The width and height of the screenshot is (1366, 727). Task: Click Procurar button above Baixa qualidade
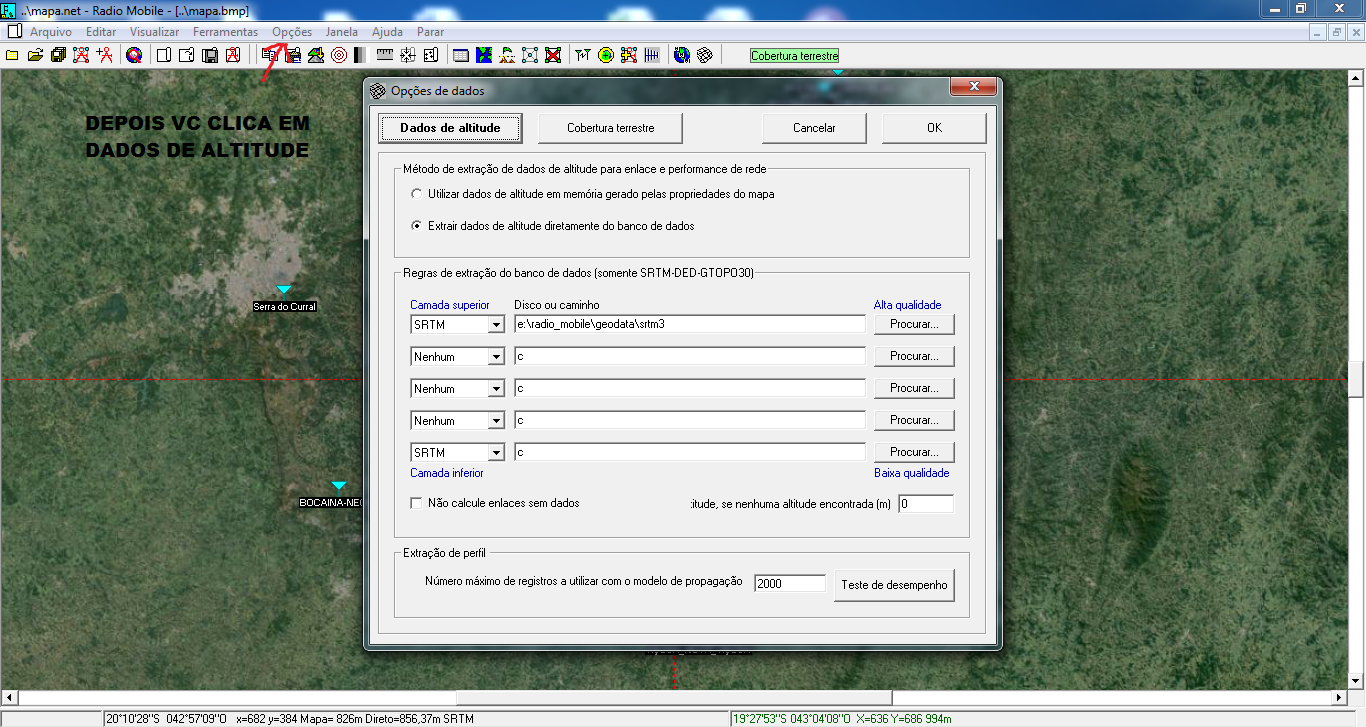914,452
